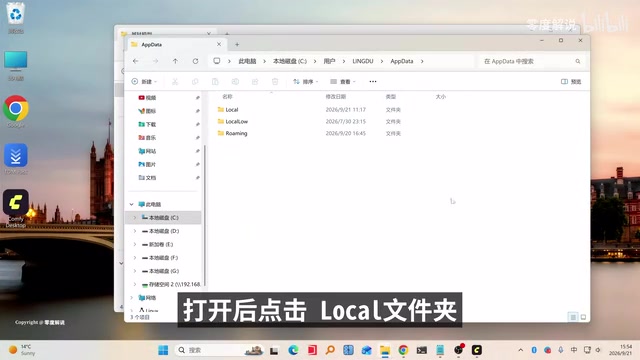The height and width of the screenshot is (360, 640).
Task: Sort by the 类型 column header
Action: coord(391,97)
